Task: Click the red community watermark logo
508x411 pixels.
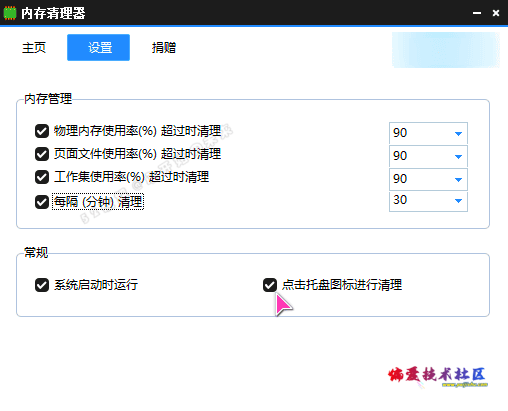Action: point(437,376)
